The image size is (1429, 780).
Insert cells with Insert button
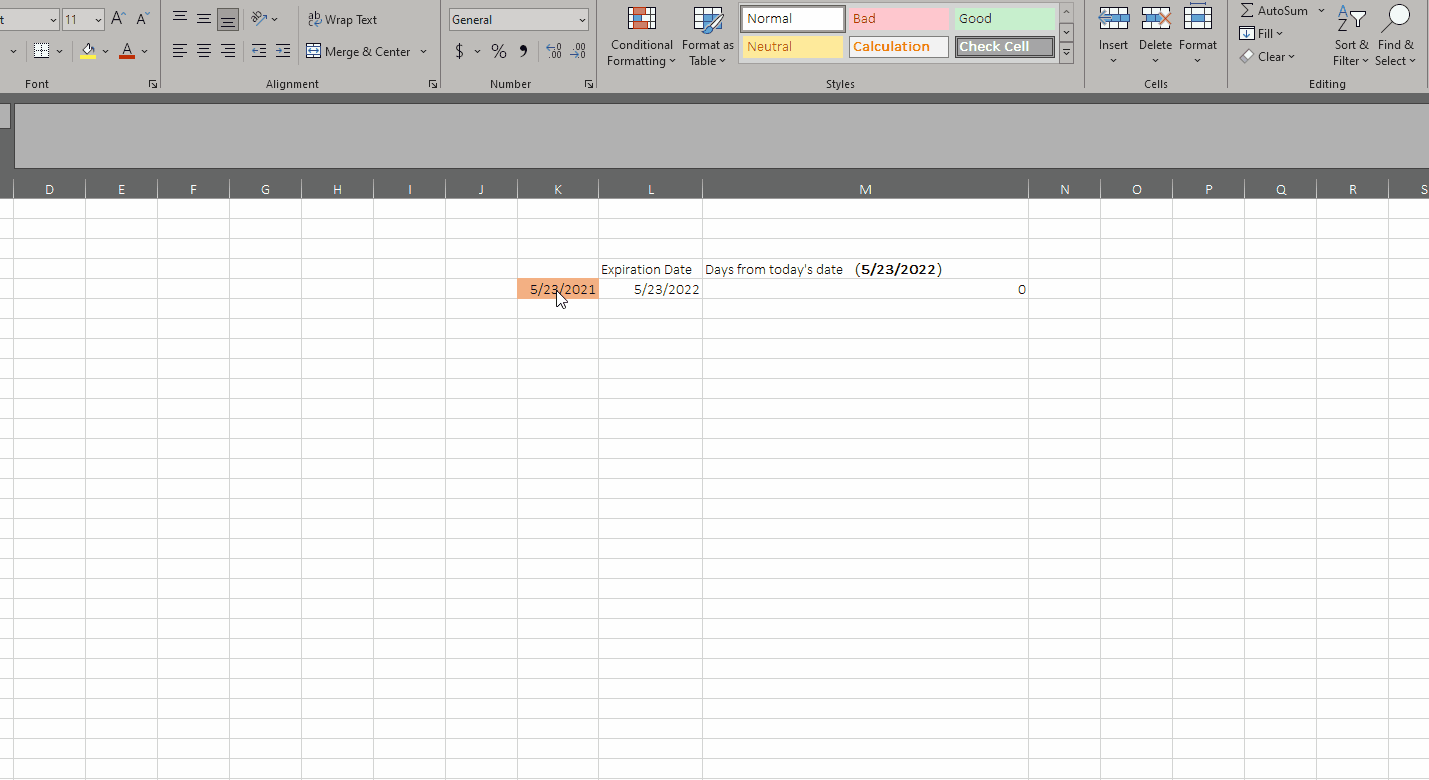pos(1113,36)
